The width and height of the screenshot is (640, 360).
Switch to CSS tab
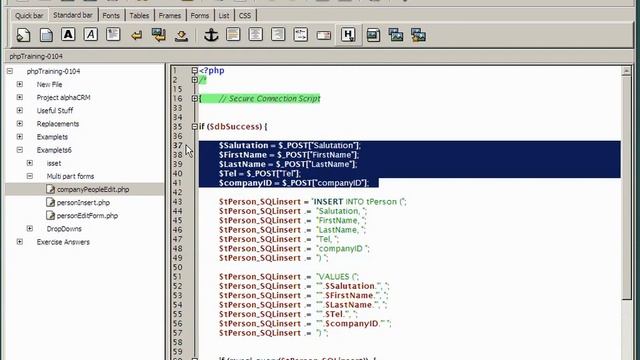click(x=245, y=16)
